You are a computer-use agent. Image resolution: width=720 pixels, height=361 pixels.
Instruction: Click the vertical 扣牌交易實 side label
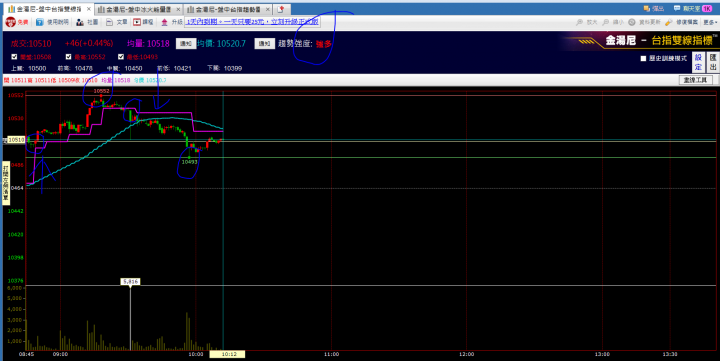coord(6,182)
